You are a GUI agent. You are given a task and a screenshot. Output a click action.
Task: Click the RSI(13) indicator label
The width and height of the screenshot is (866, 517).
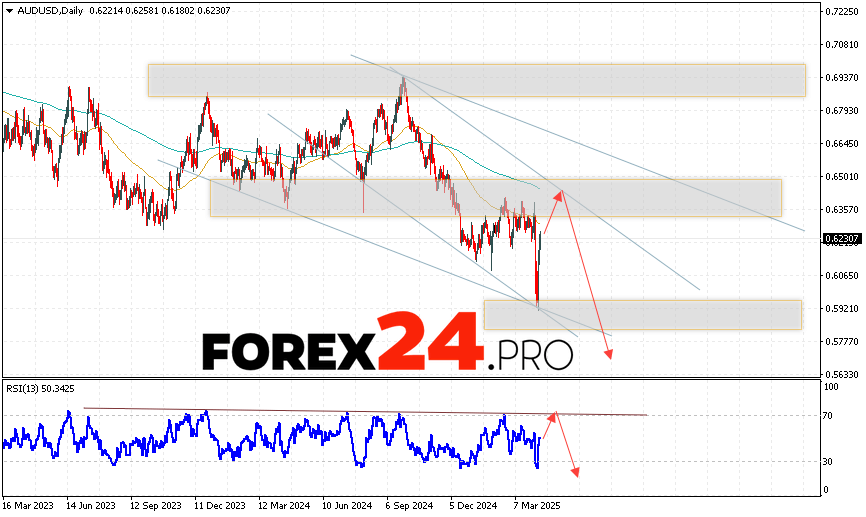point(28,386)
